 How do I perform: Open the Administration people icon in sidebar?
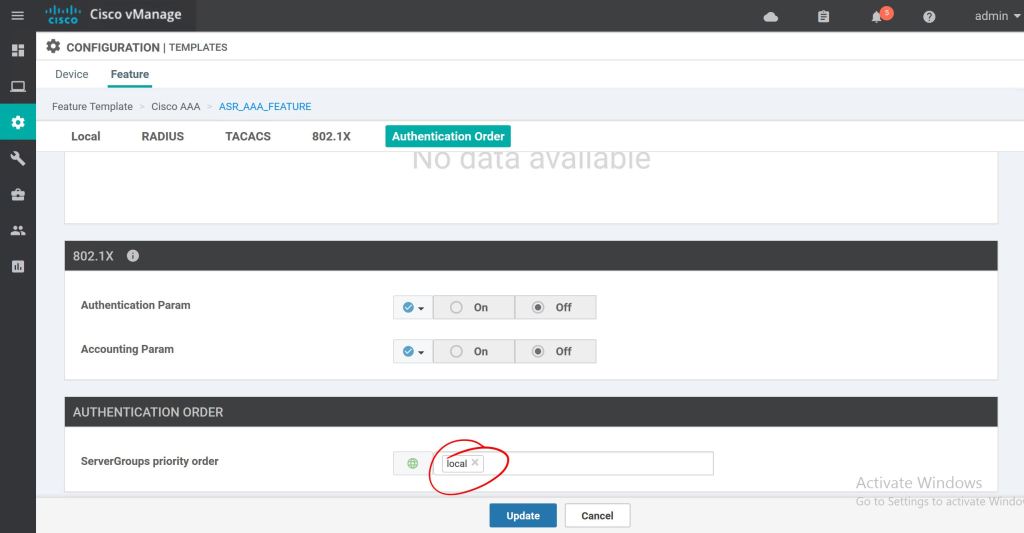(x=17, y=230)
